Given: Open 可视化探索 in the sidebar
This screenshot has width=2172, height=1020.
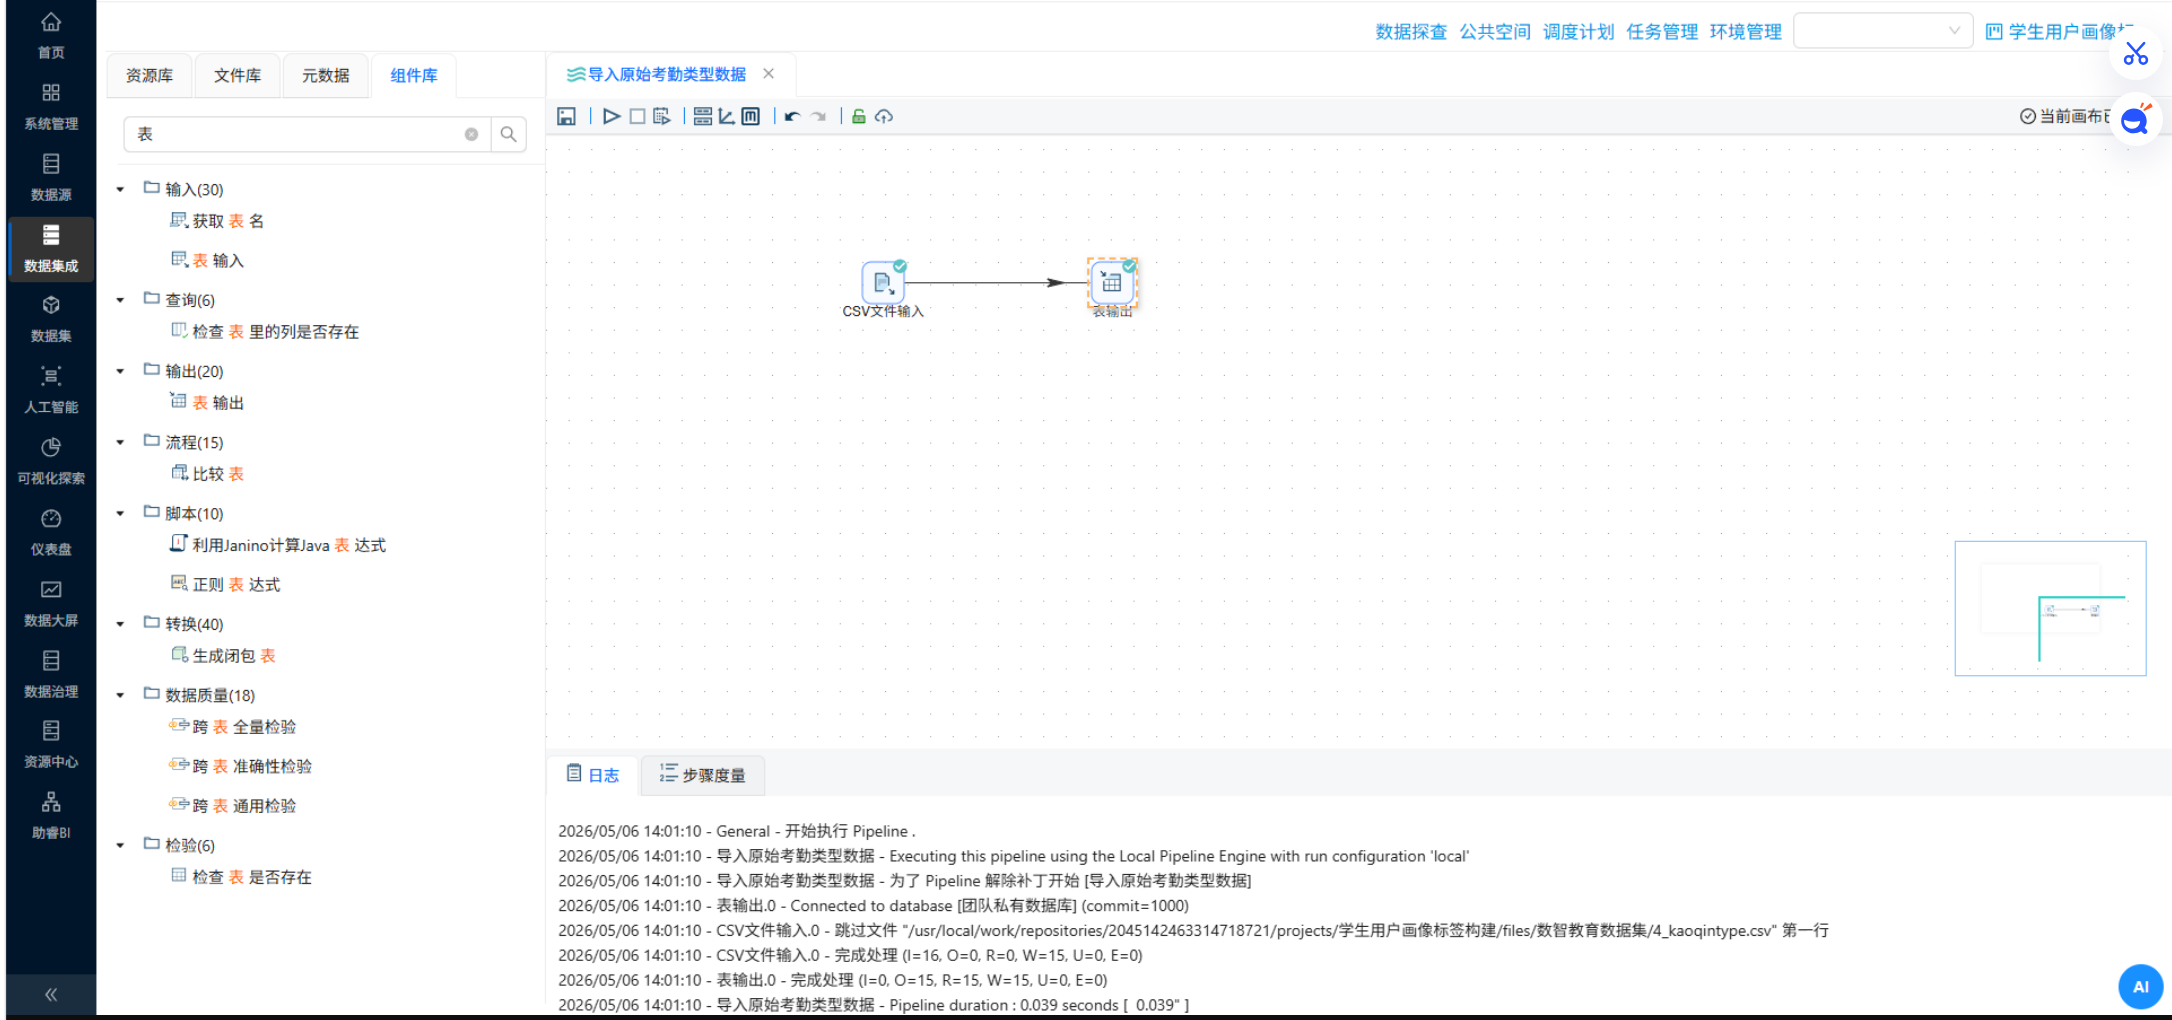Looking at the screenshot, I should (51, 460).
